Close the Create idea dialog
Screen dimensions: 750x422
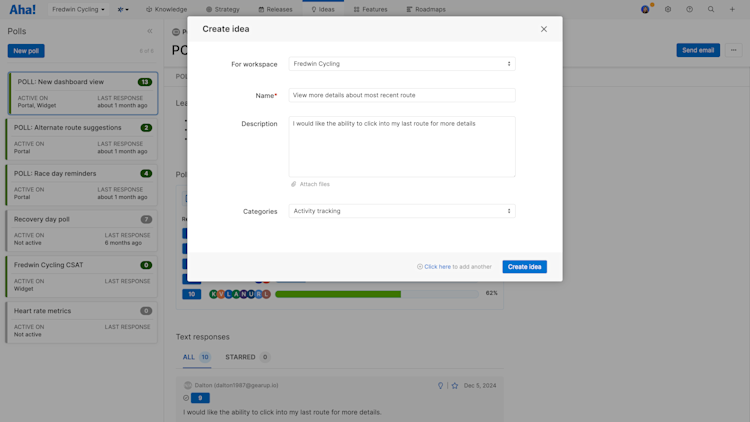tap(544, 29)
